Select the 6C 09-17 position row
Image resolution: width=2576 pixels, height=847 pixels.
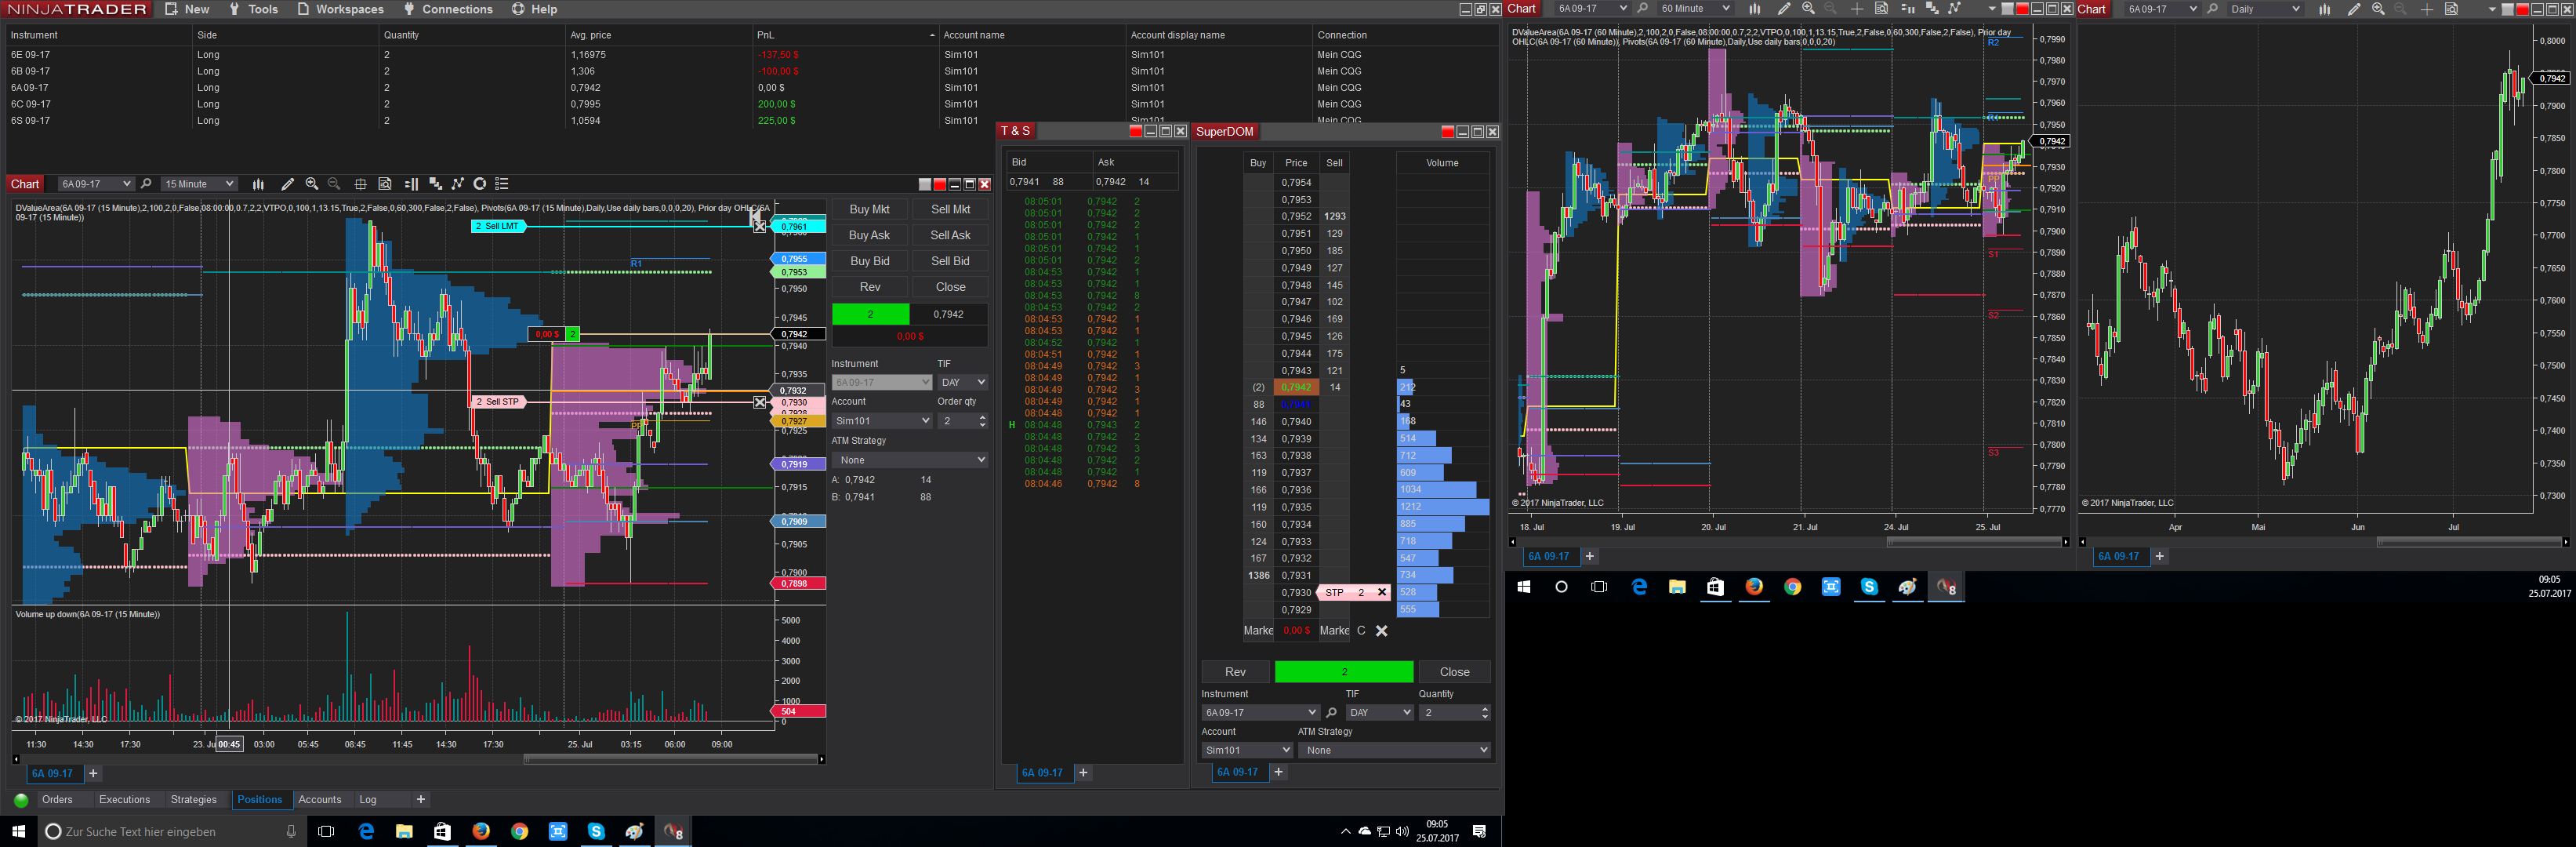click(x=750, y=104)
